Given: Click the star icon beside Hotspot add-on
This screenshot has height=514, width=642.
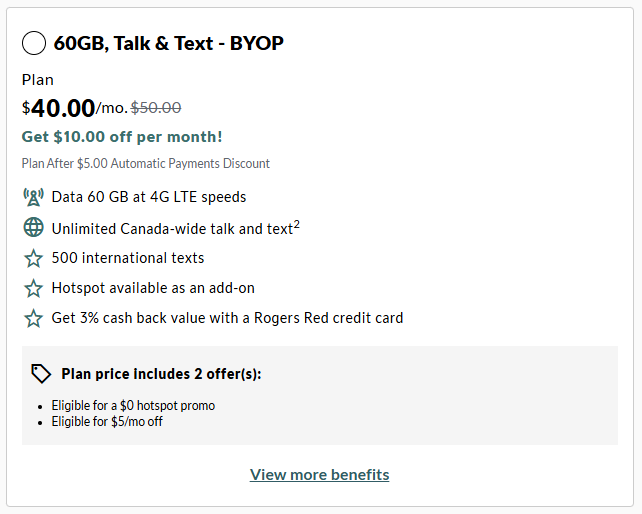Looking at the screenshot, I should click(x=33, y=288).
